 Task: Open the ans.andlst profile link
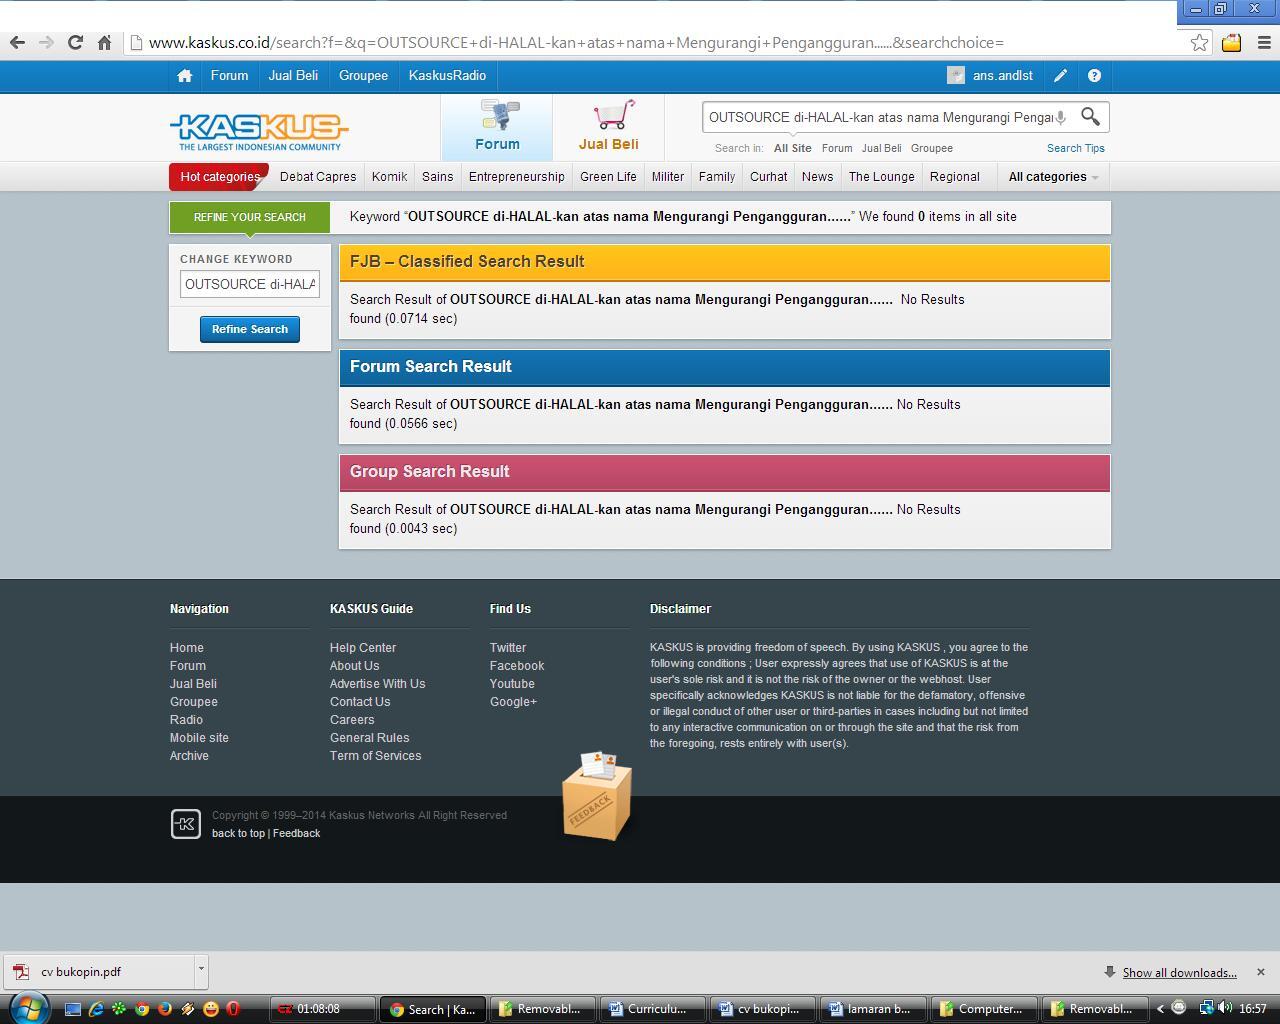click(1003, 75)
